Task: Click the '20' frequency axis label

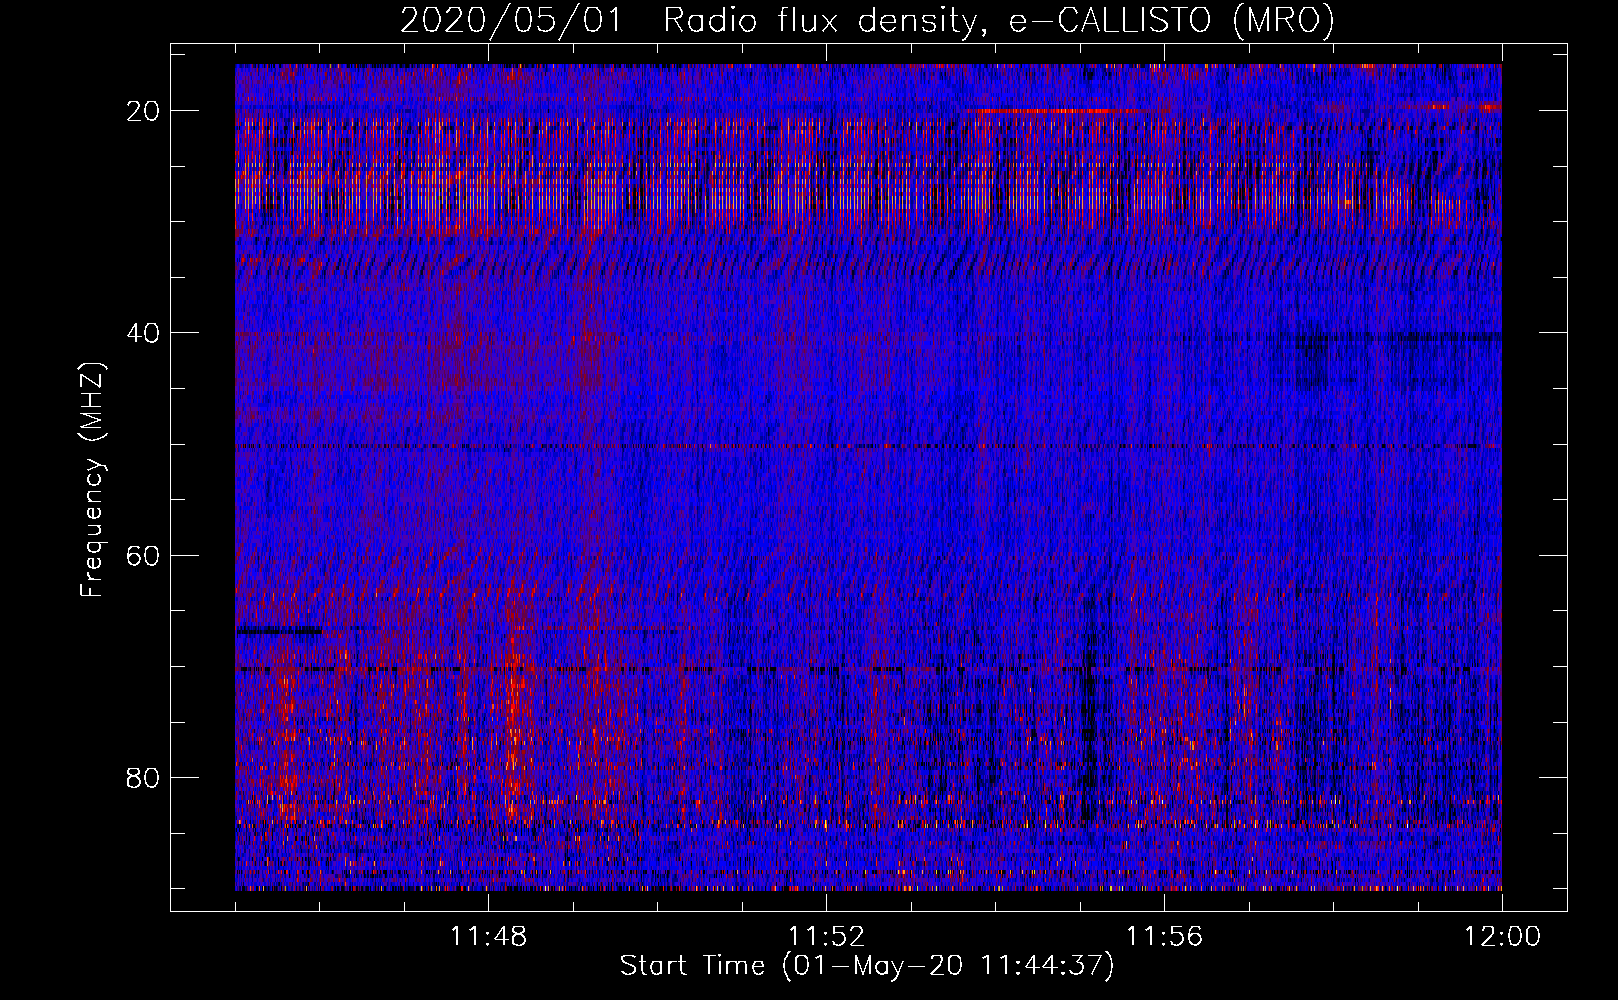Action: [x=144, y=111]
